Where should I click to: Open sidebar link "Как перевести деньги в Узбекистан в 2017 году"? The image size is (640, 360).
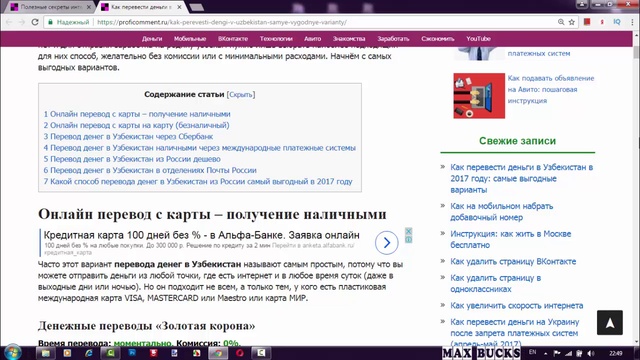tap(522, 178)
